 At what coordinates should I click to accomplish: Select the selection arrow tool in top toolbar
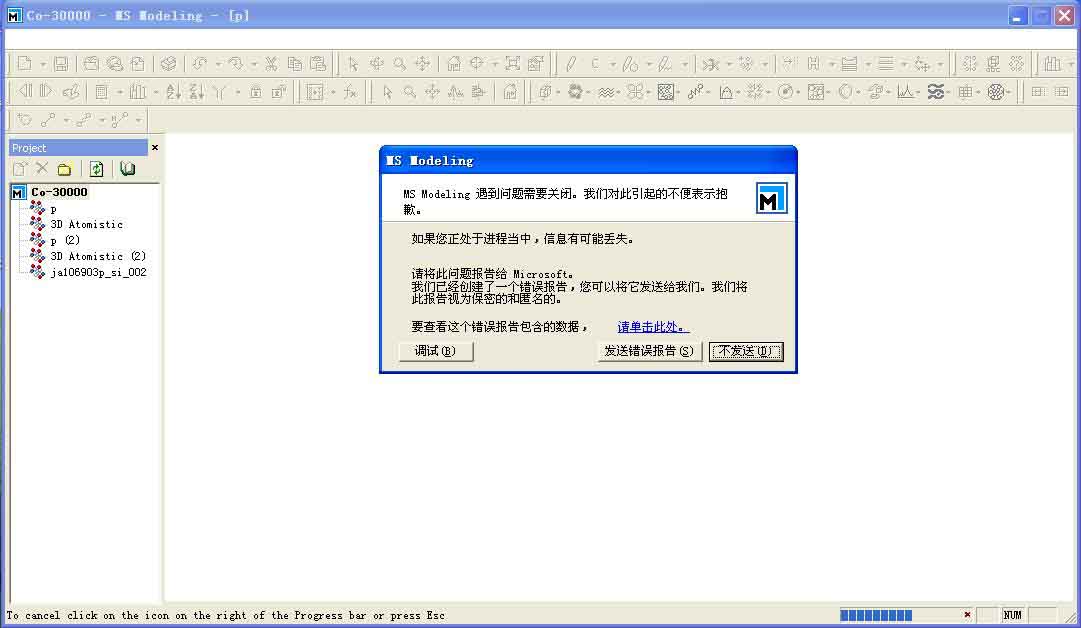pyautogui.click(x=353, y=64)
